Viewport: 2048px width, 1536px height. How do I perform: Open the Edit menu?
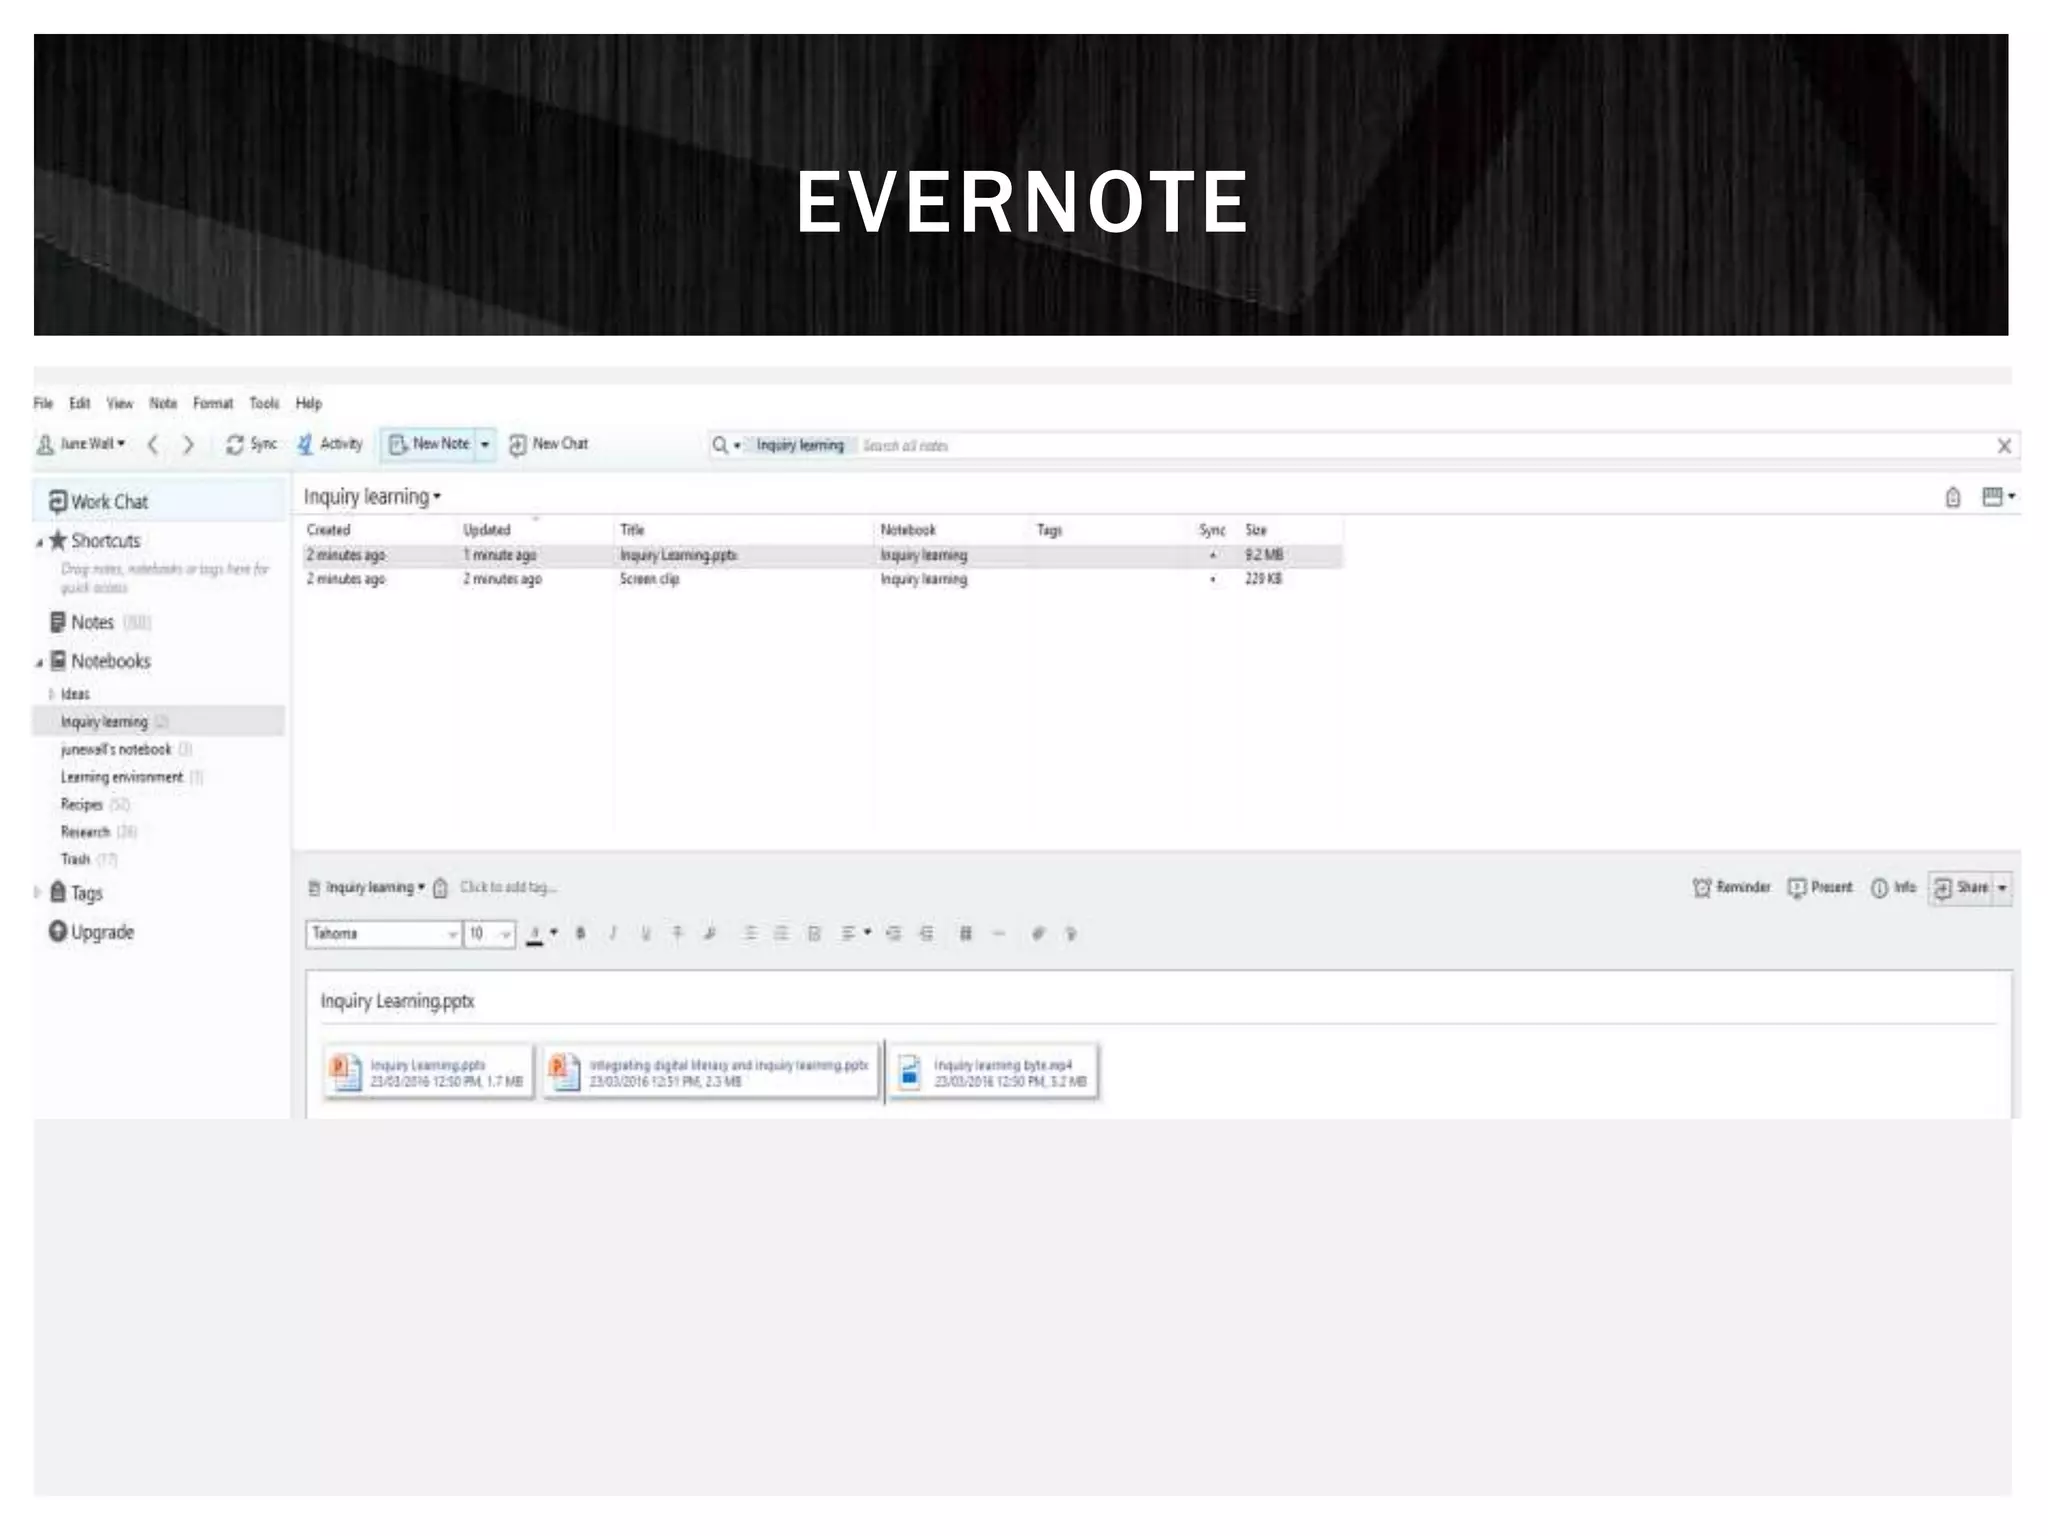click(x=80, y=403)
